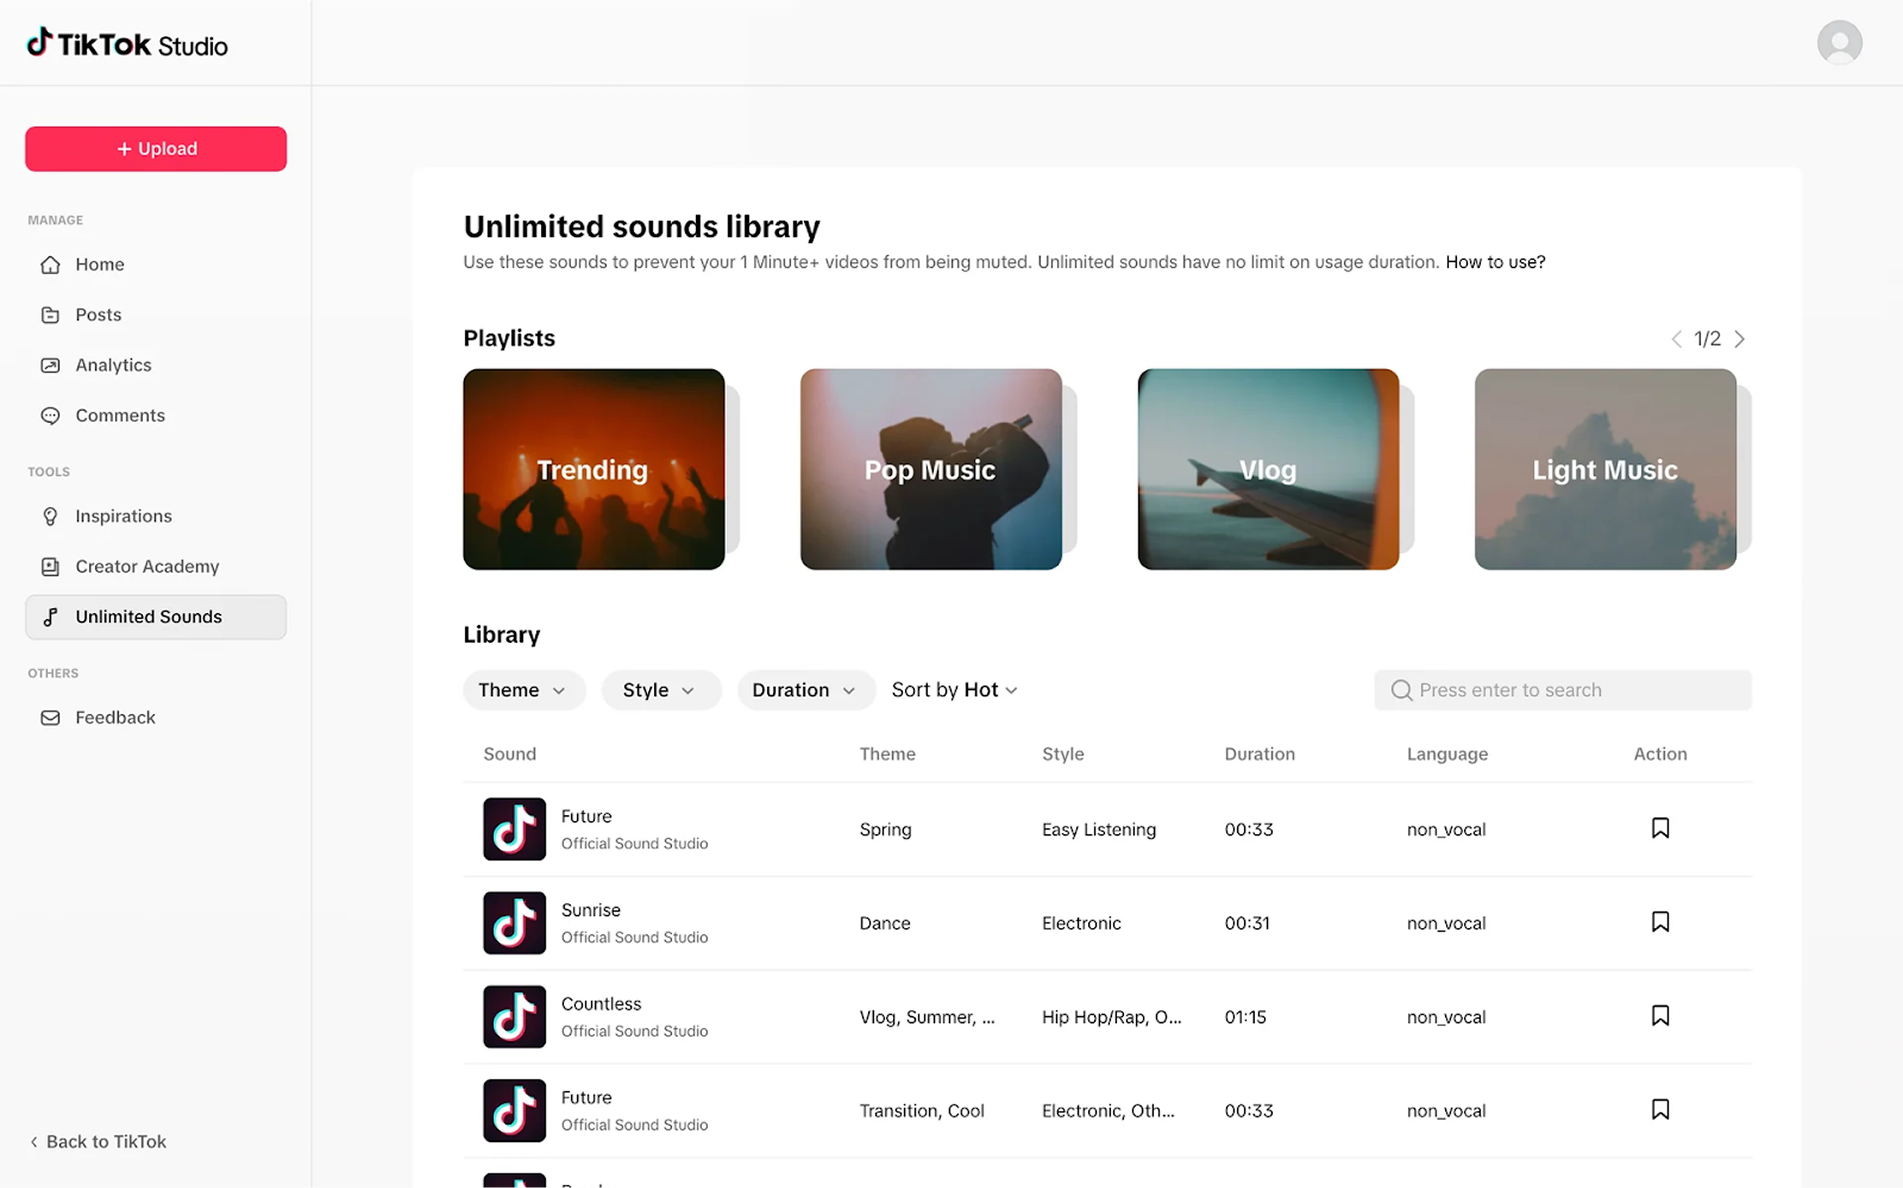This screenshot has width=1903, height=1188.
Task: Select Unlimited Sounds in the sidebar
Action: [x=156, y=617]
